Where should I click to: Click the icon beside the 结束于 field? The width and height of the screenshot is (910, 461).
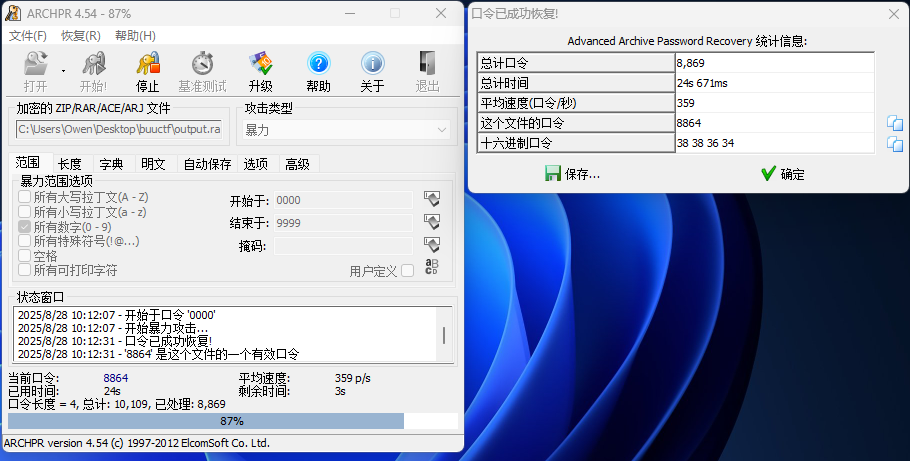click(432, 222)
